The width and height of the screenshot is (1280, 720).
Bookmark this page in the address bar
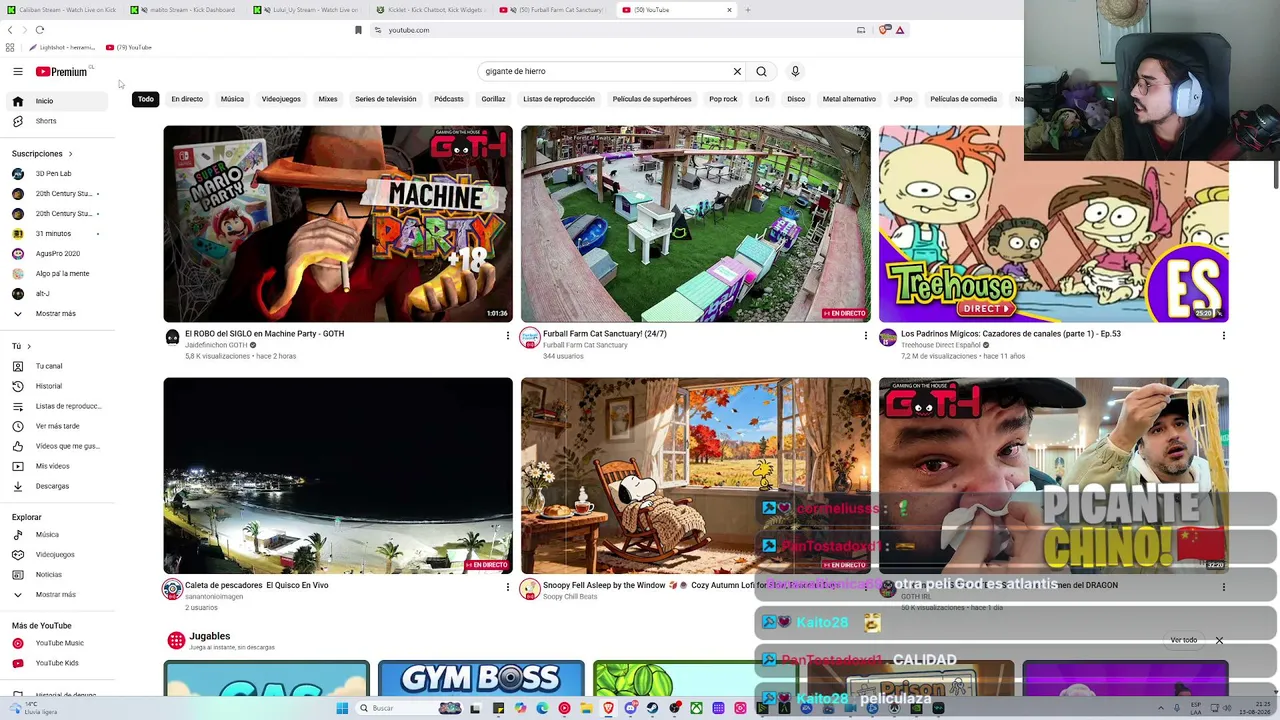click(358, 30)
